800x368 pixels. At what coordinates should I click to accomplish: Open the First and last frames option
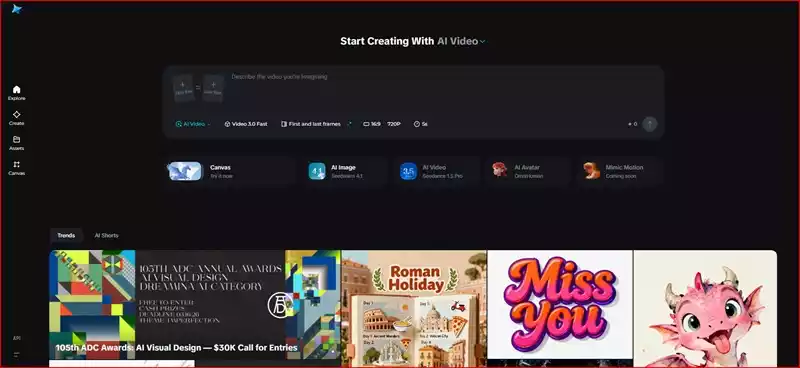pyautogui.click(x=311, y=124)
